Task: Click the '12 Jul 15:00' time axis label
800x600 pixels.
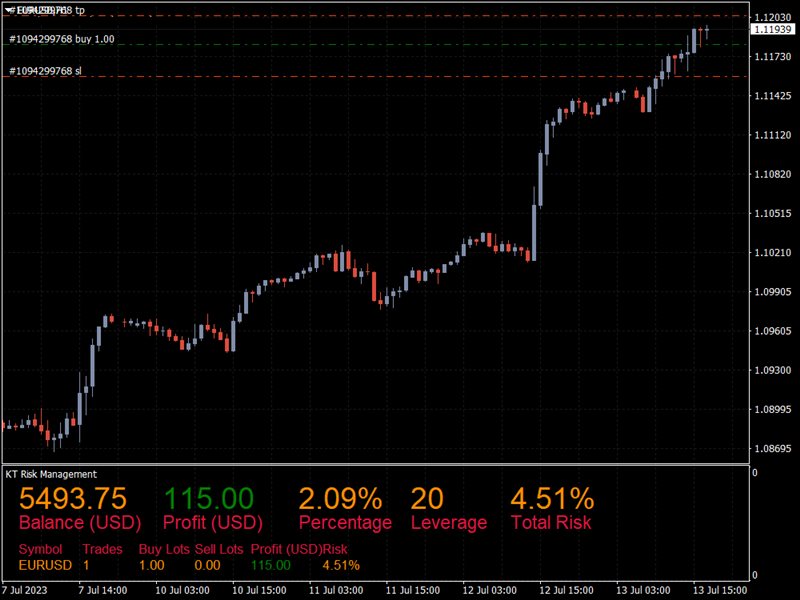Action: tap(566, 590)
